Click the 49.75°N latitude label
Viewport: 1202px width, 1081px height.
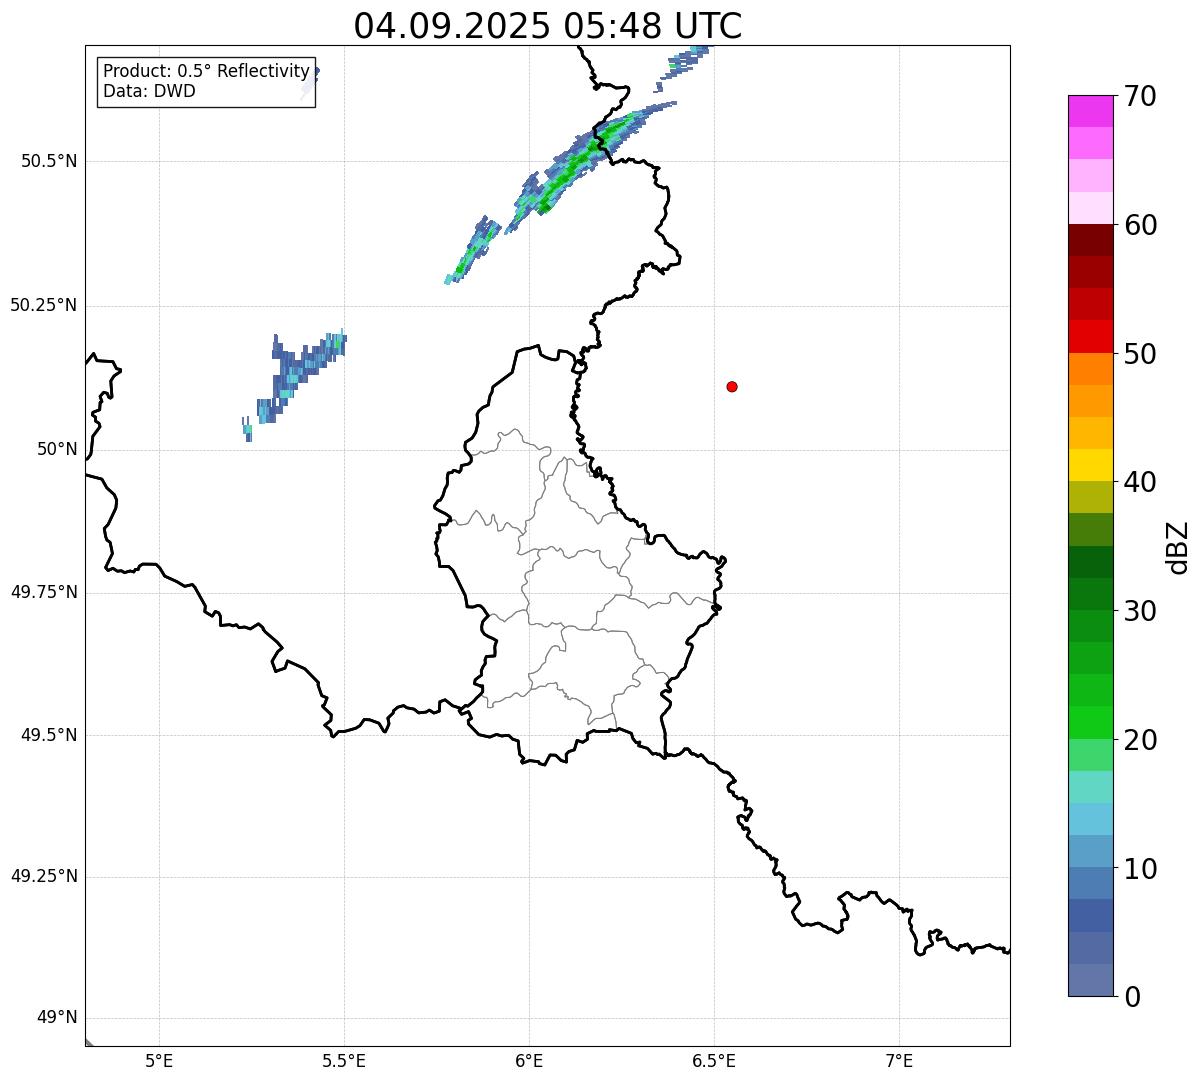click(43, 592)
